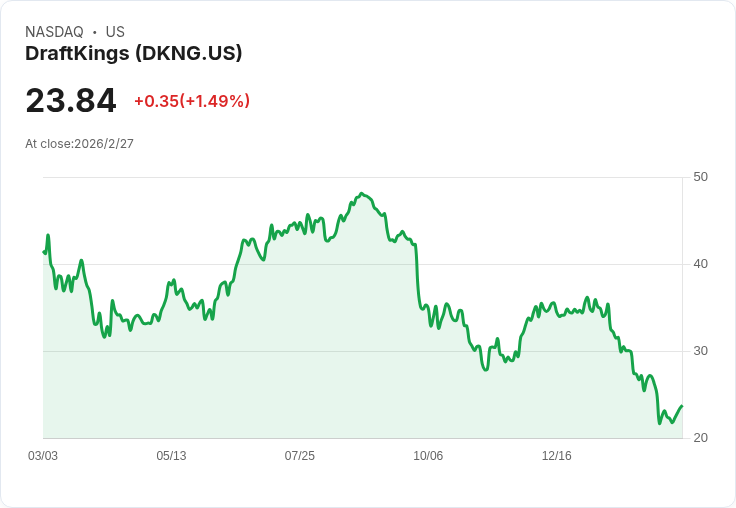Click the 10/06 date axis label
The image size is (736, 508).
click(428, 456)
